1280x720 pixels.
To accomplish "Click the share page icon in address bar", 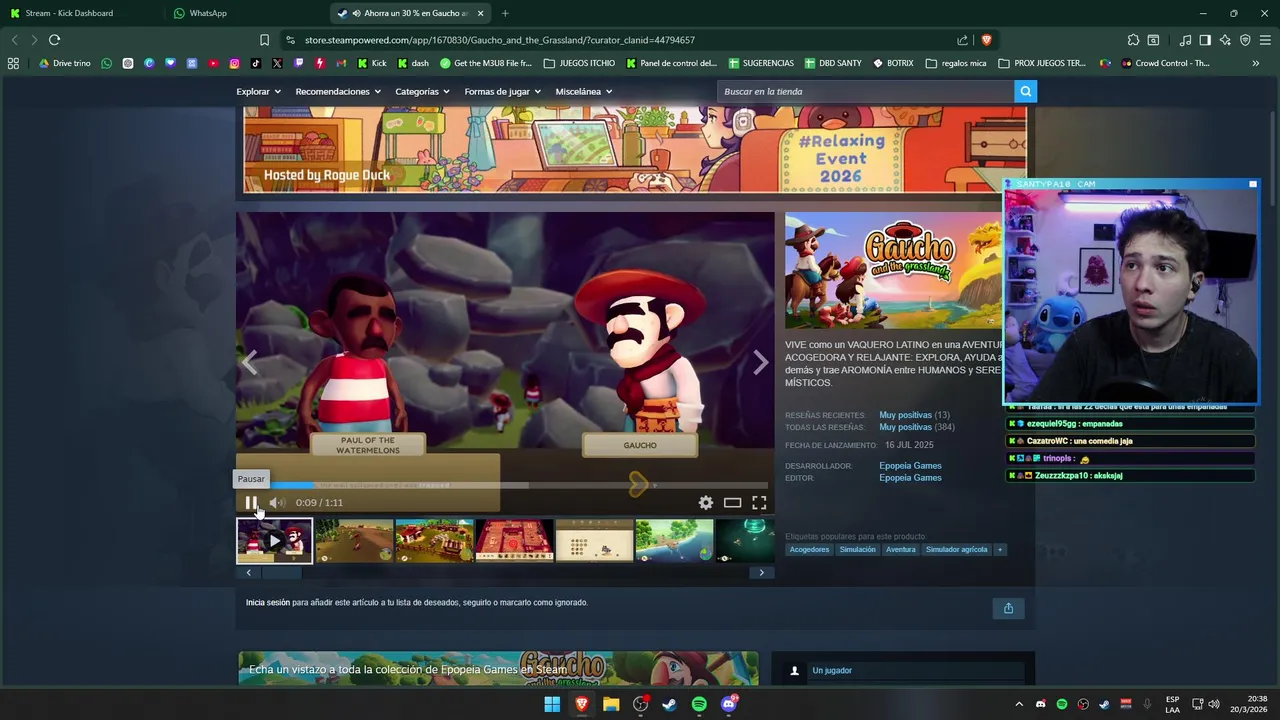I will tap(962, 40).
